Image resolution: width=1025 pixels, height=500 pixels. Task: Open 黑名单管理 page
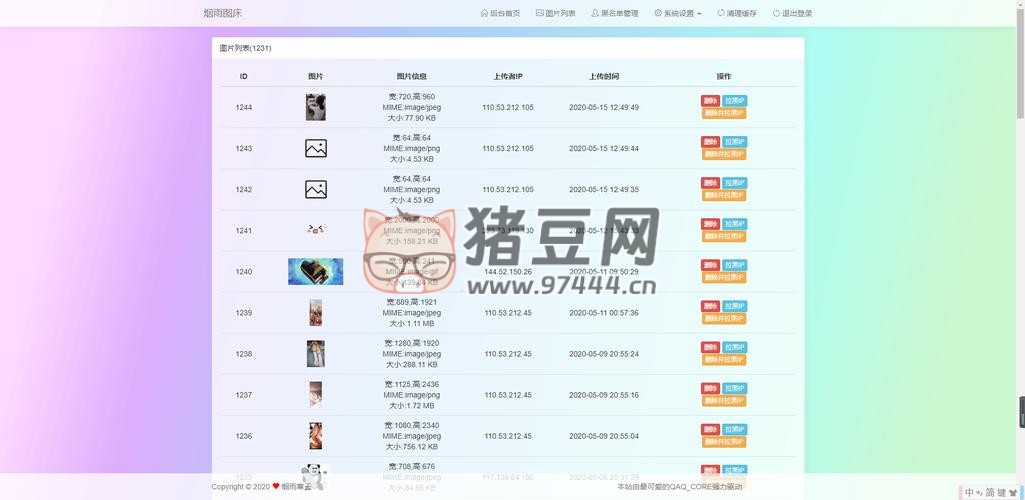(614, 13)
